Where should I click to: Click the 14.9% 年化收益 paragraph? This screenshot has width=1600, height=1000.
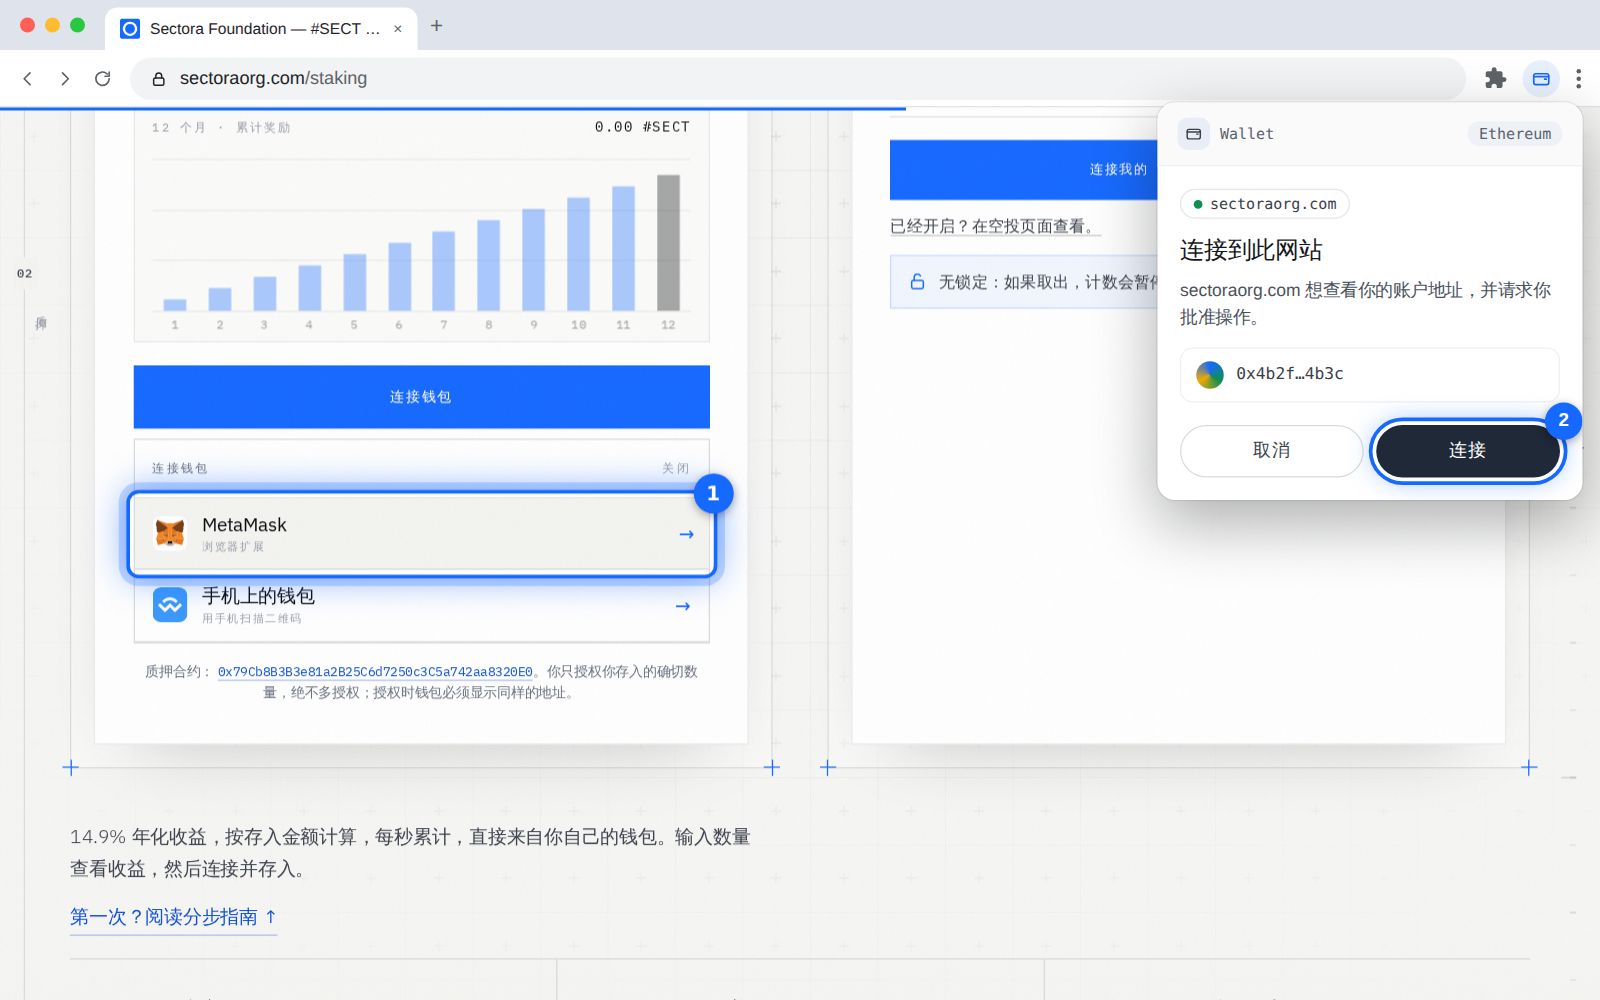click(x=410, y=852)
